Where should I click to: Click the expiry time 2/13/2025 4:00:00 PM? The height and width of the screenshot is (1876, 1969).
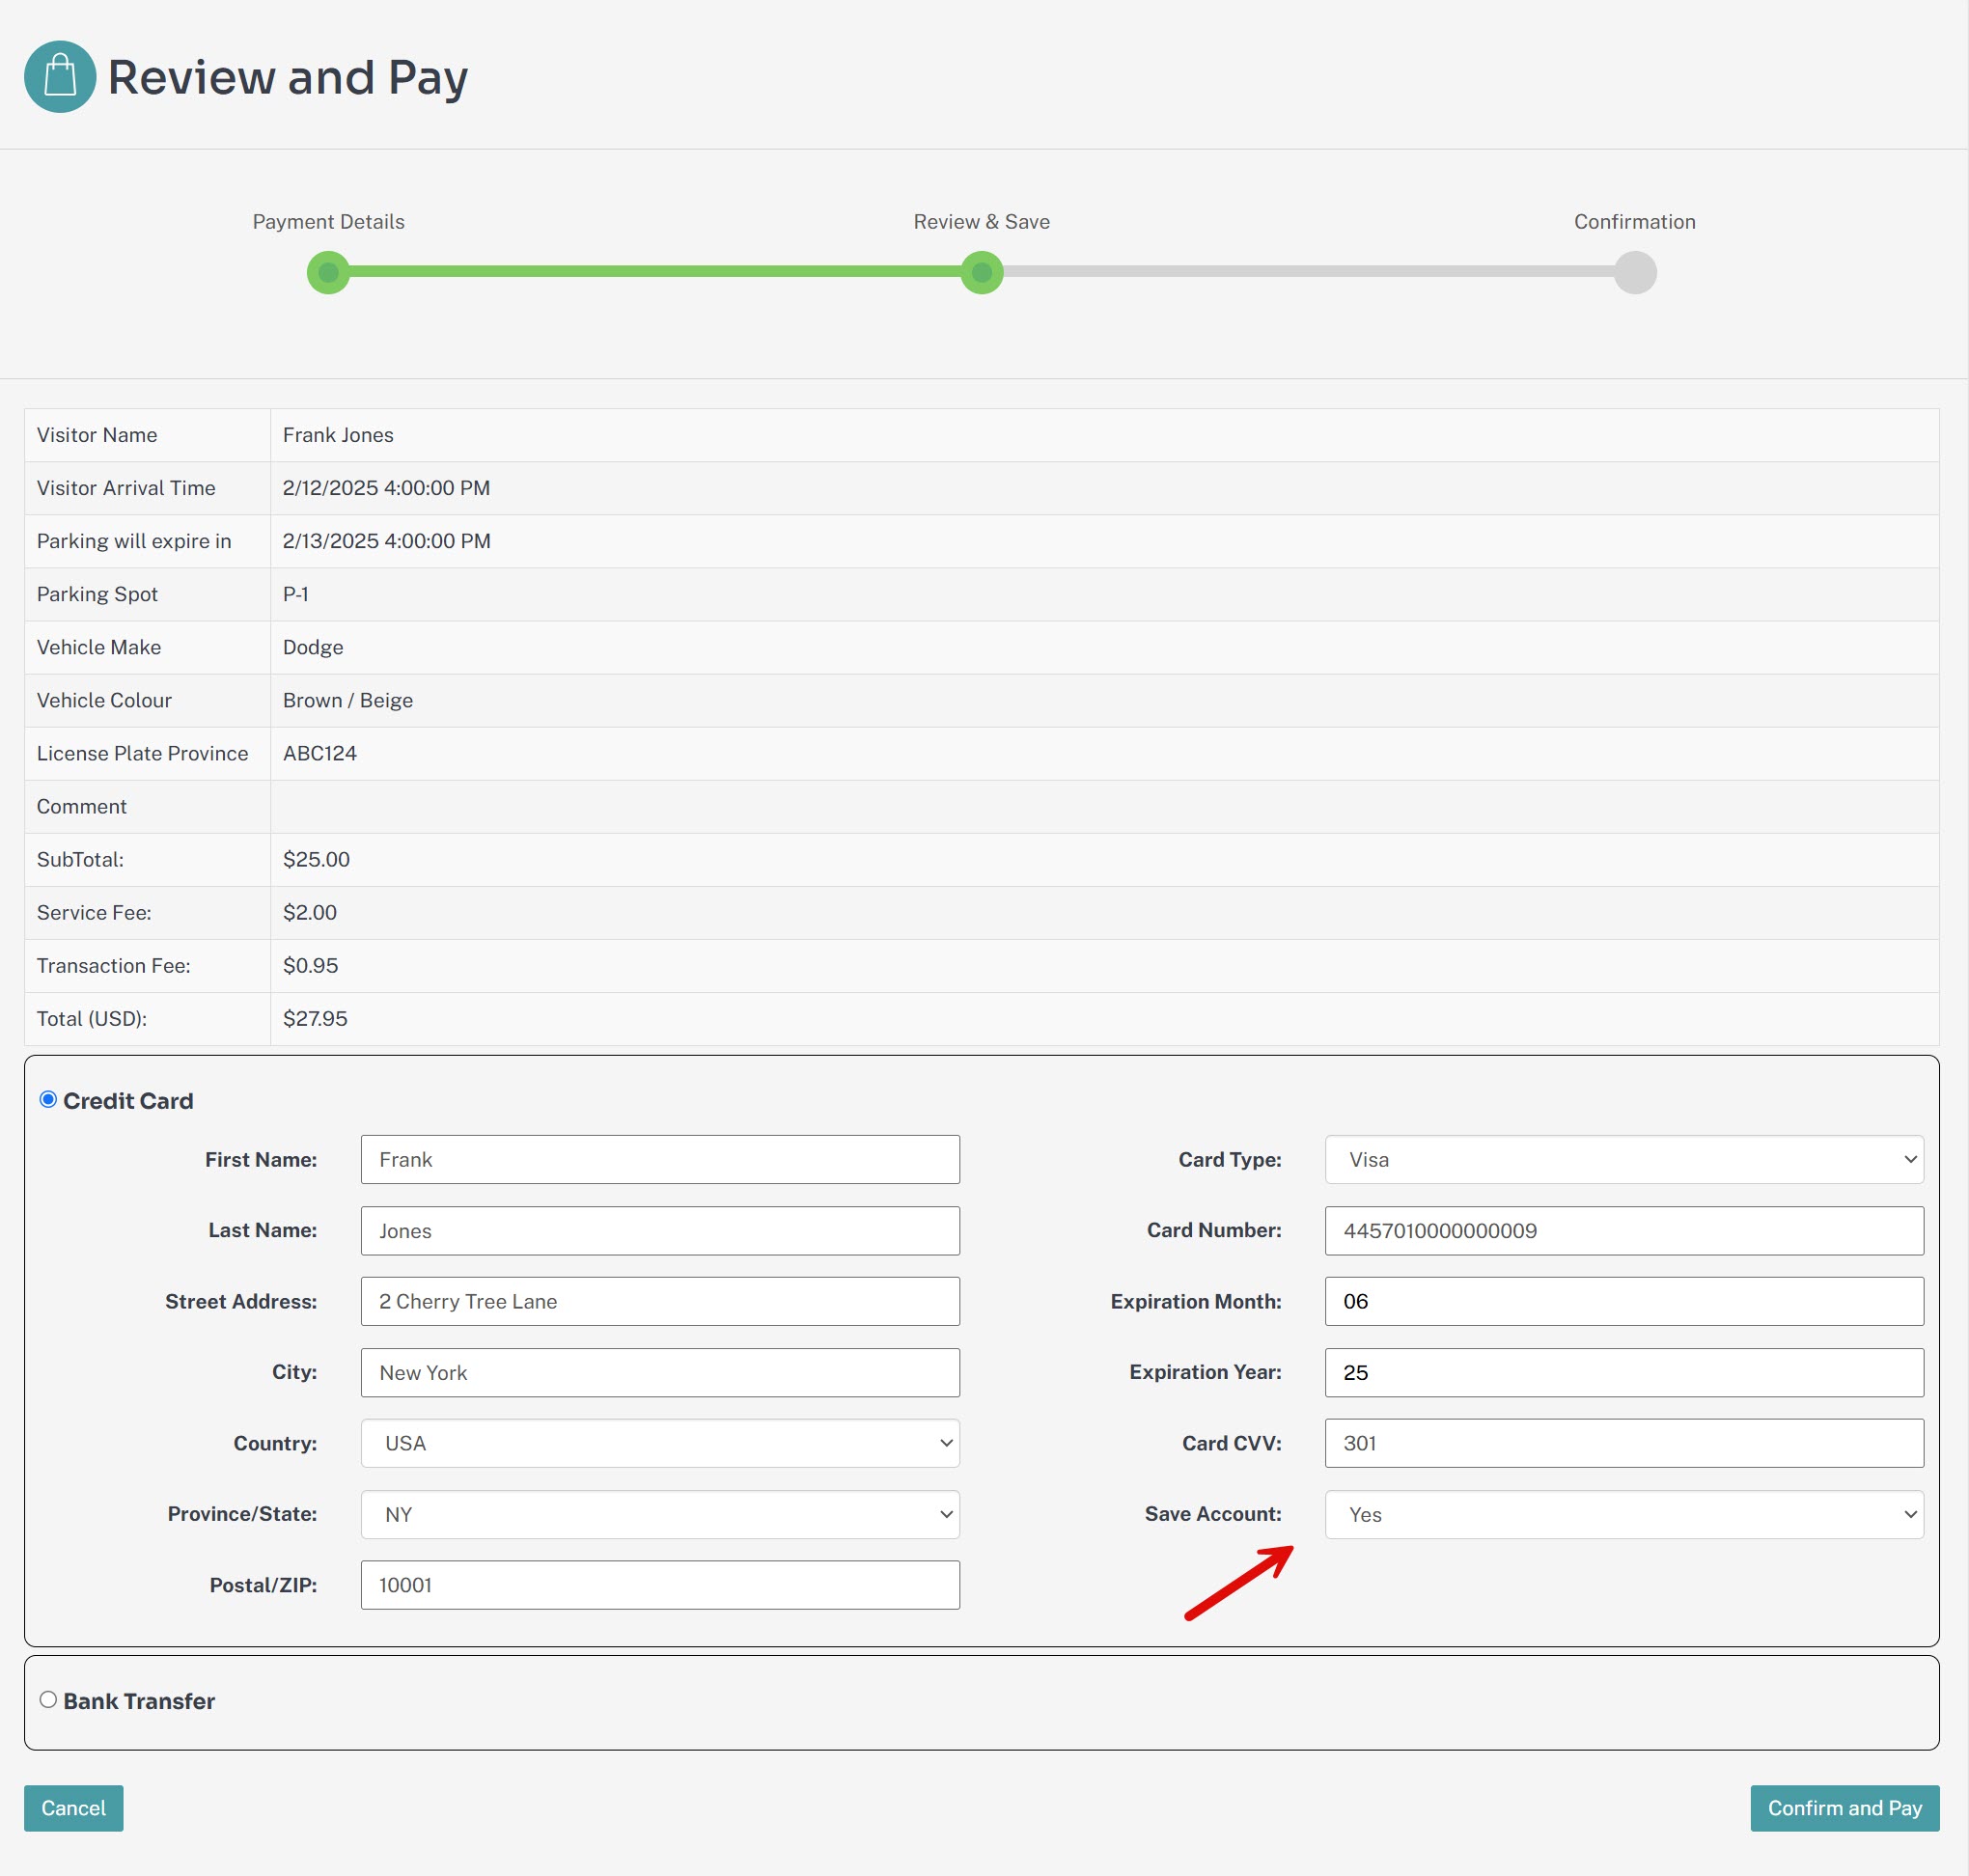[x=386, y=541]
